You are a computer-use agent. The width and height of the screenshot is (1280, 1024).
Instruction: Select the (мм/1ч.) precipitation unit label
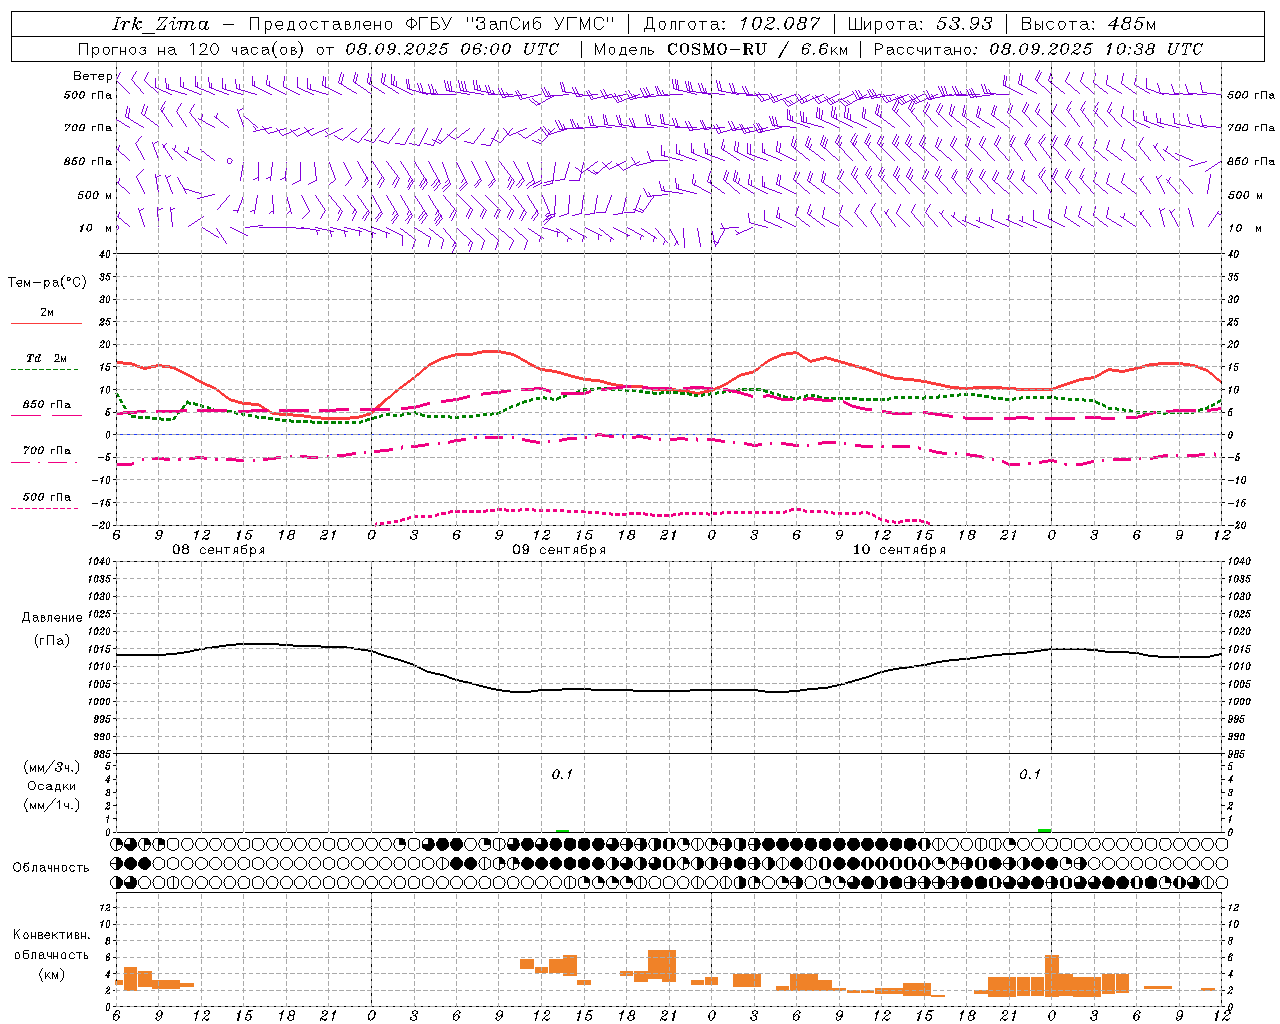pos(51,805)
